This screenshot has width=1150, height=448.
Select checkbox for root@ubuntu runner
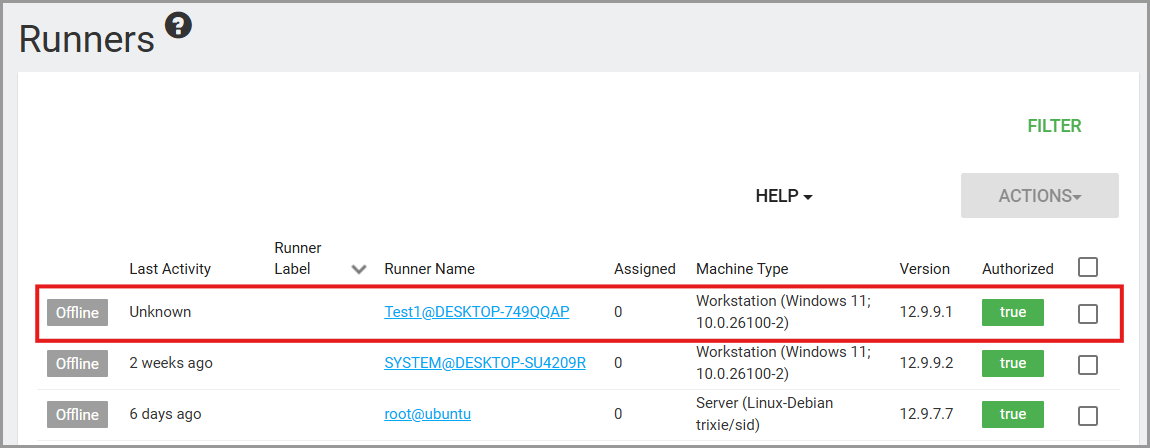(x=1088, y=416)
